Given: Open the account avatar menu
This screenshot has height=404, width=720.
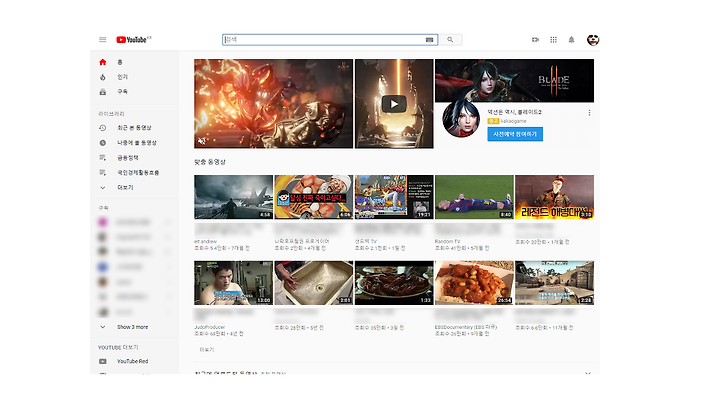Looking at the screenshot, I should (x=593, y=40).
